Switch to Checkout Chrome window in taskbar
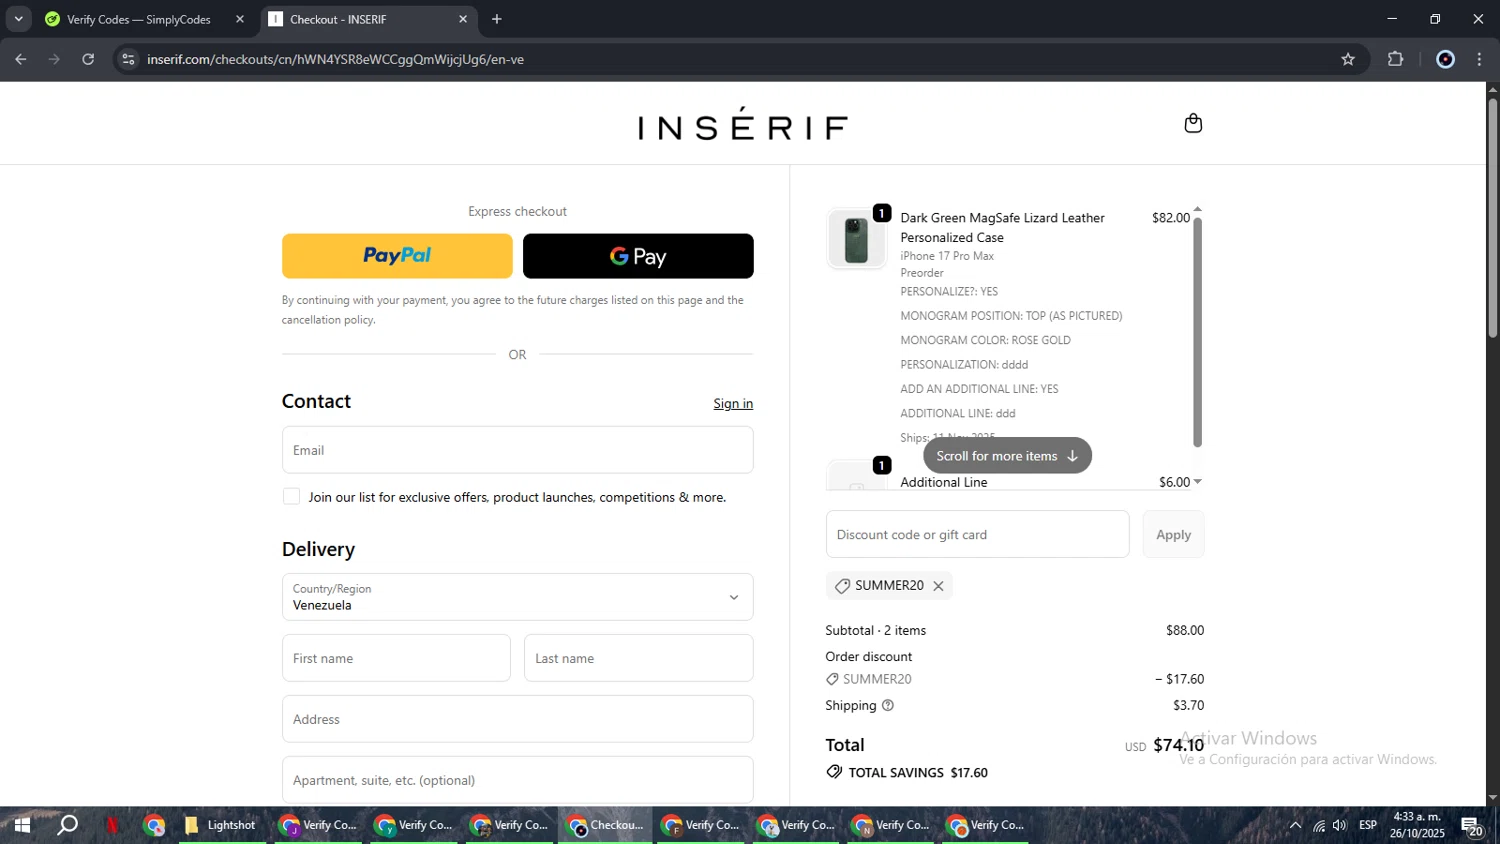This screenshot has width=1500, height=844. 605,825
